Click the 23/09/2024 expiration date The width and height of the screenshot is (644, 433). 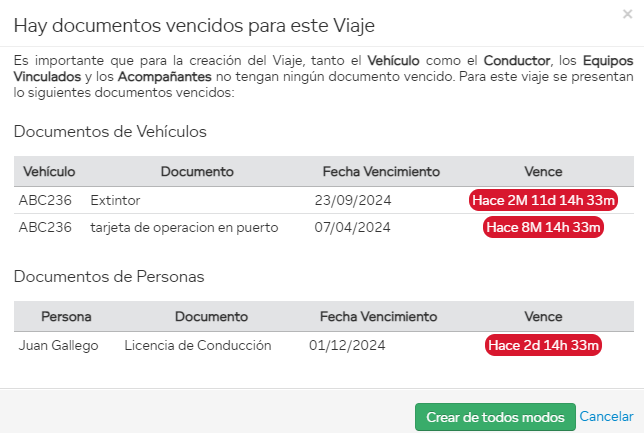click(x=352, y=200)
